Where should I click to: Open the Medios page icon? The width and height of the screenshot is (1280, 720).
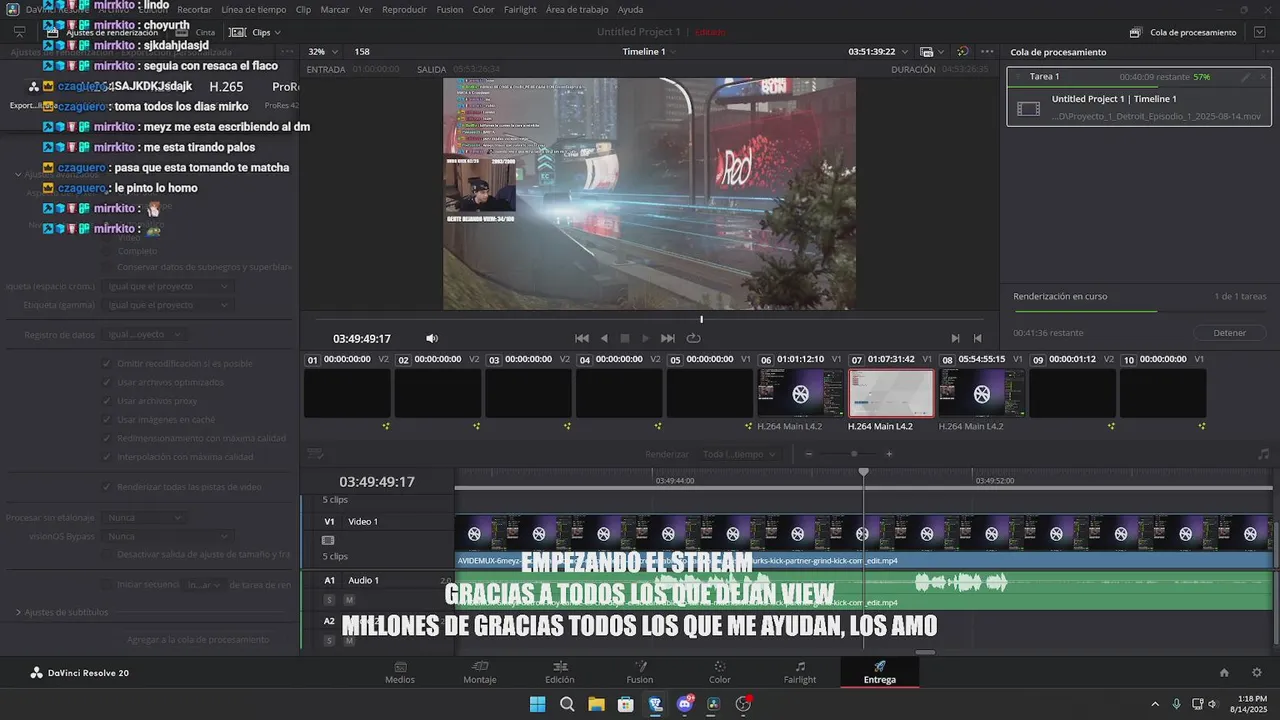click(x=400, y=667)
